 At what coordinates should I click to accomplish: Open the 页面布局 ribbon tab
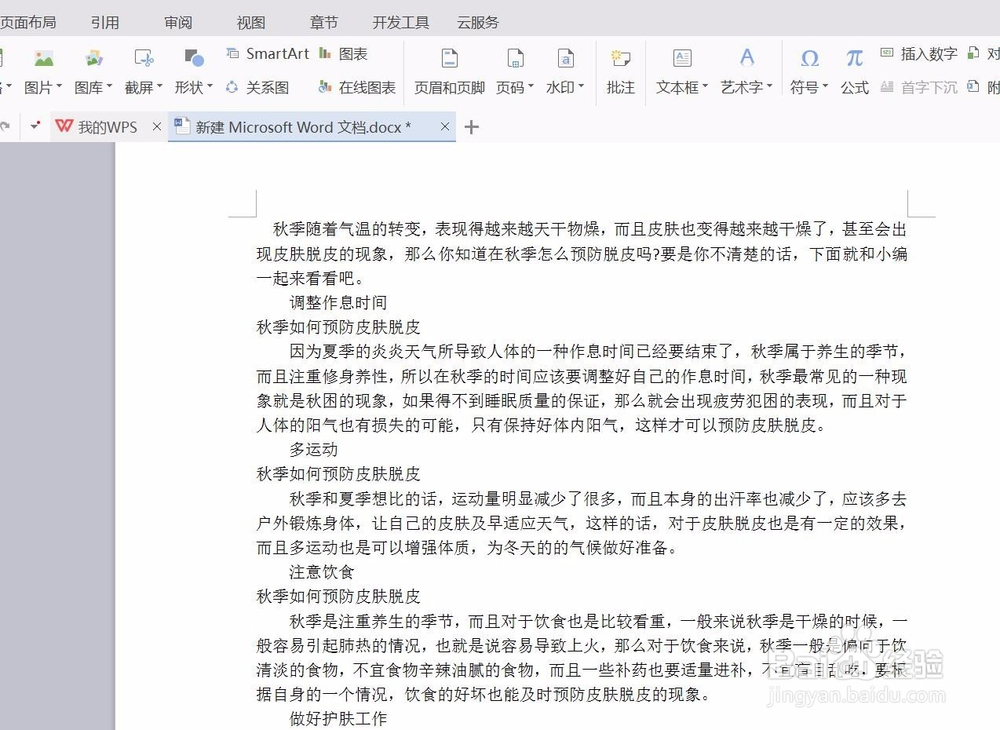coord(27,22)
